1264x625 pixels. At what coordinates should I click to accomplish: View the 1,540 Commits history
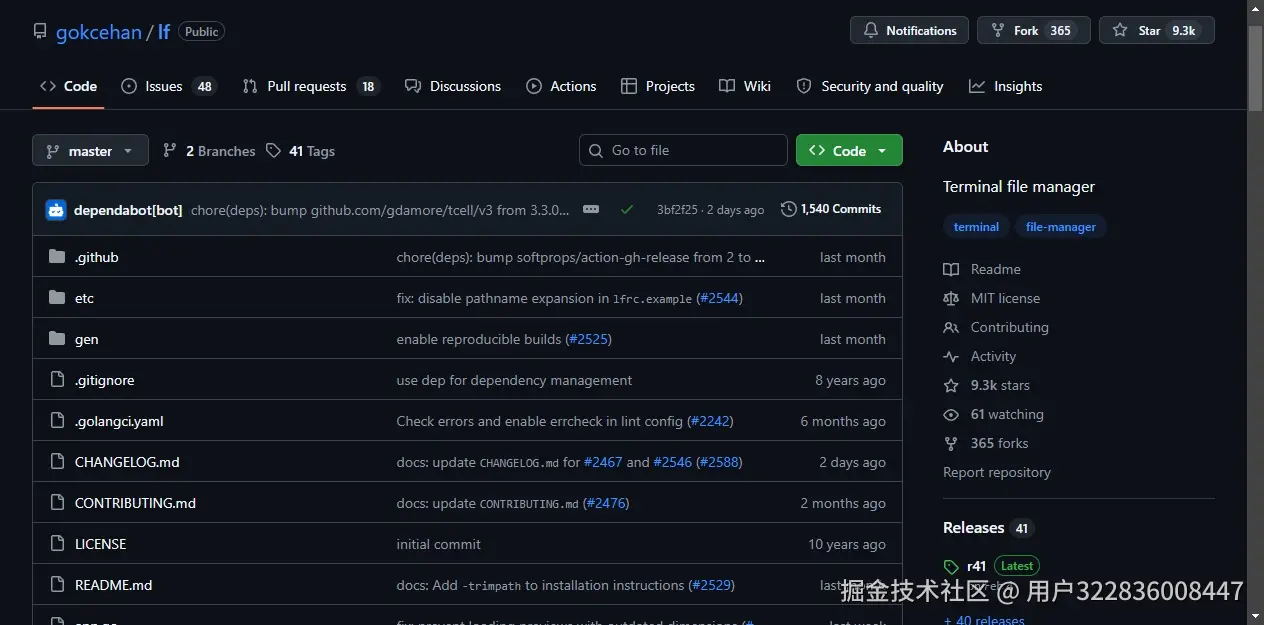[x=831, y=209]
